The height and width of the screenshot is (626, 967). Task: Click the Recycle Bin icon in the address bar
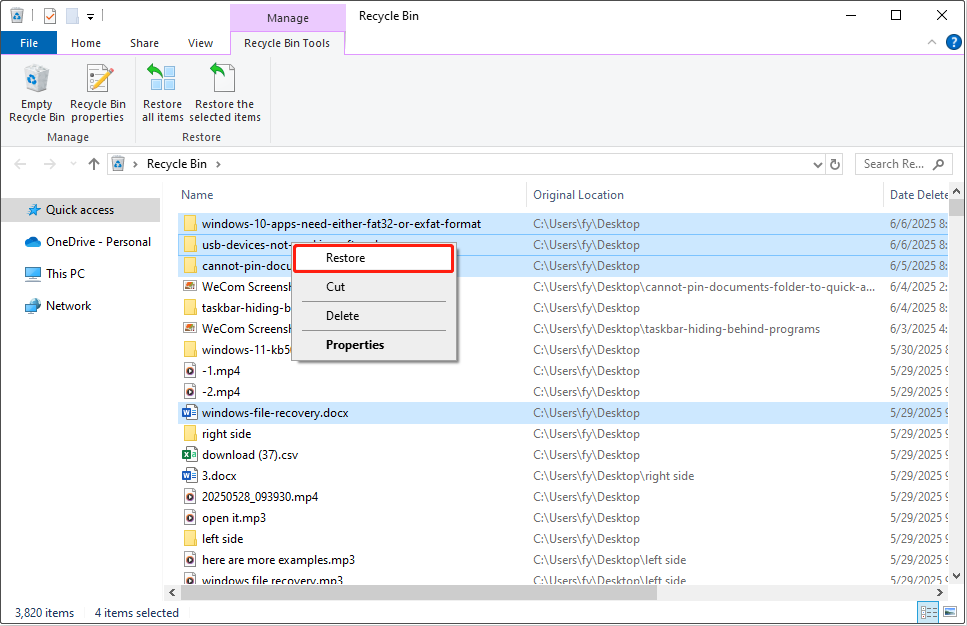pyautogui.click(x=119, y=163)
